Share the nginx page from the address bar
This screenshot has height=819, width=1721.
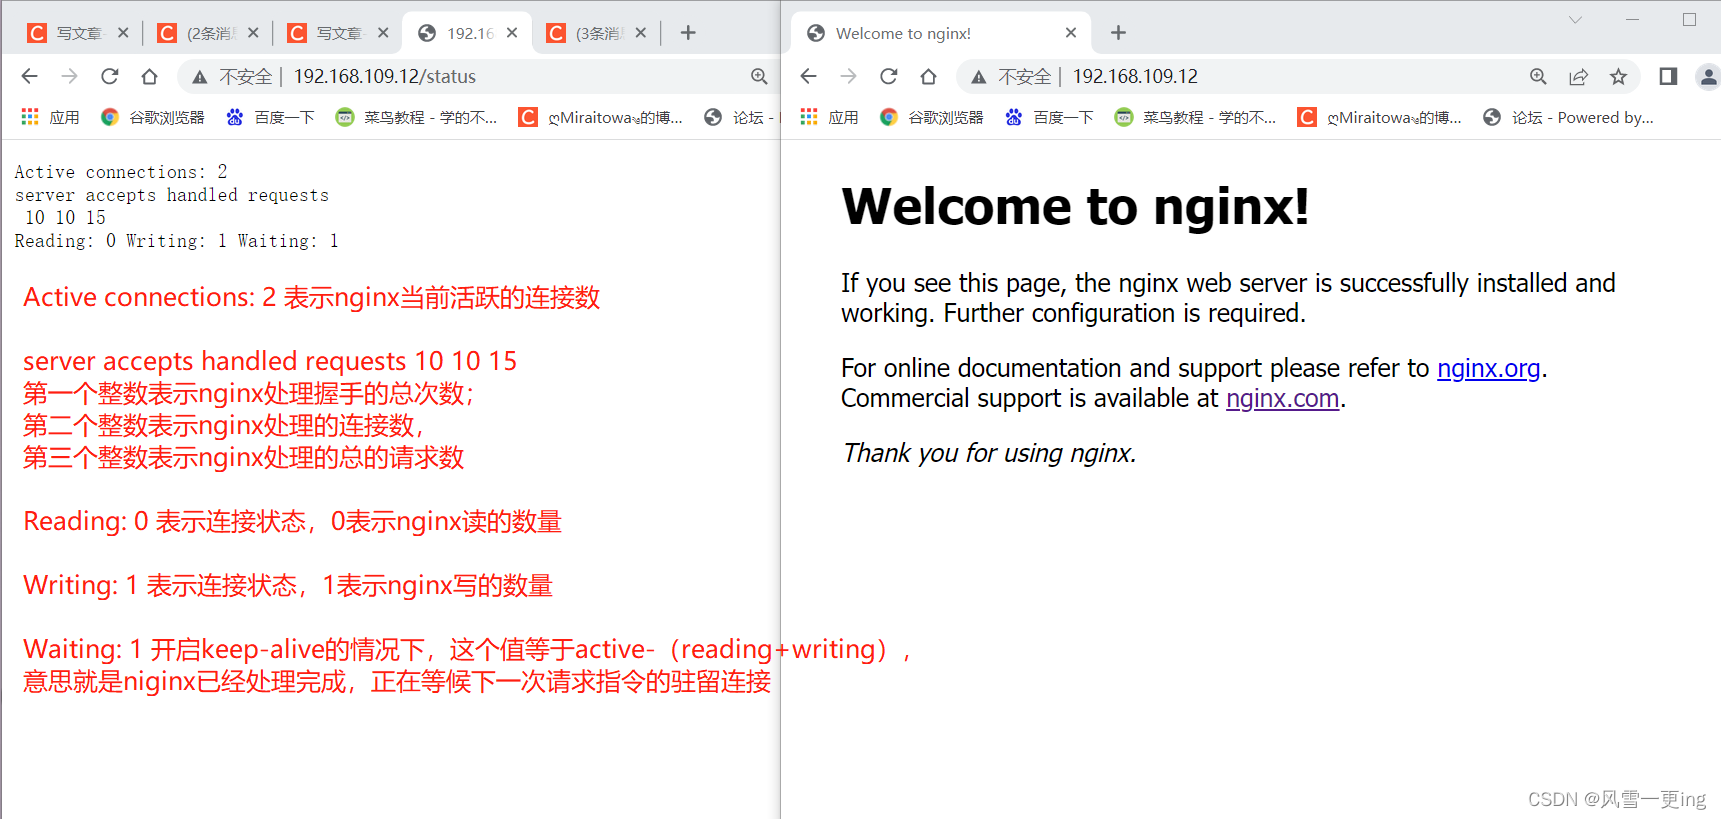(x=1578, y=76)
